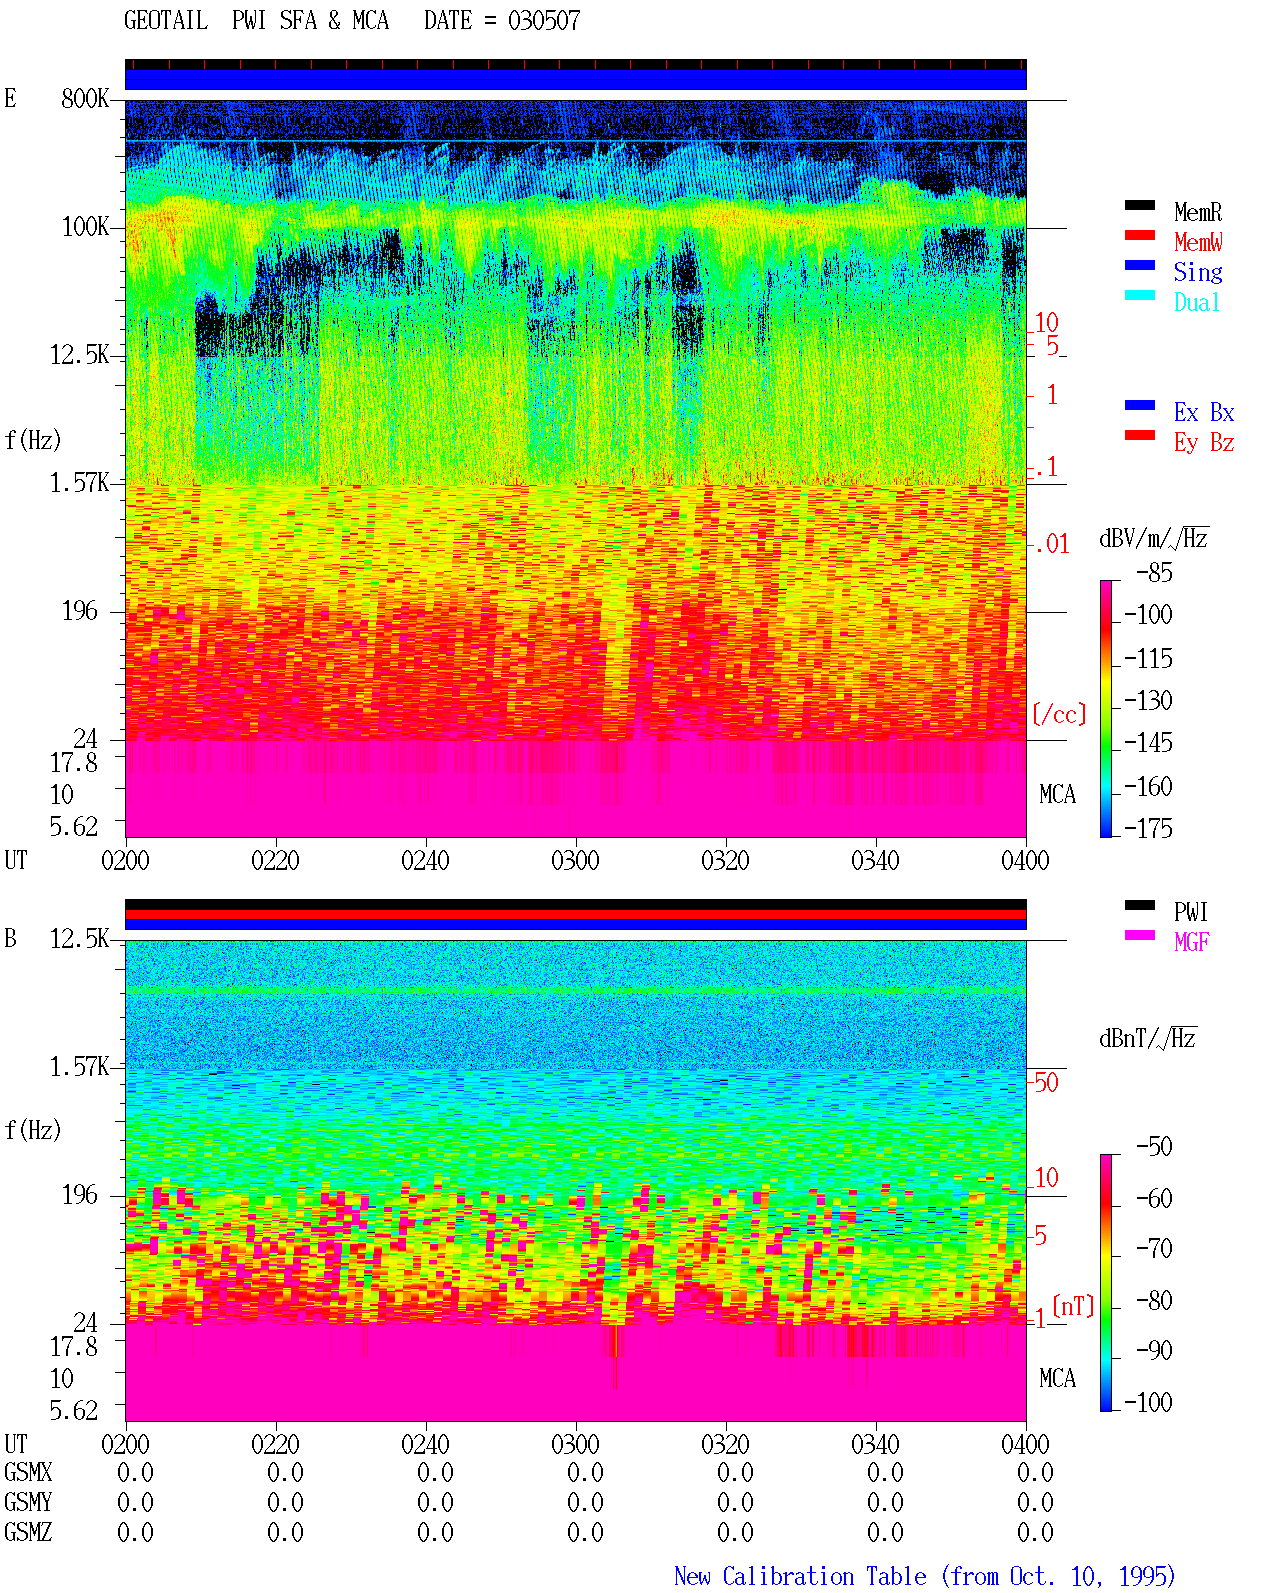The height and width of the screenshot is (1593, 1280).
Task: Click the red MemW legend swatch
Action: click(1139, 235)
